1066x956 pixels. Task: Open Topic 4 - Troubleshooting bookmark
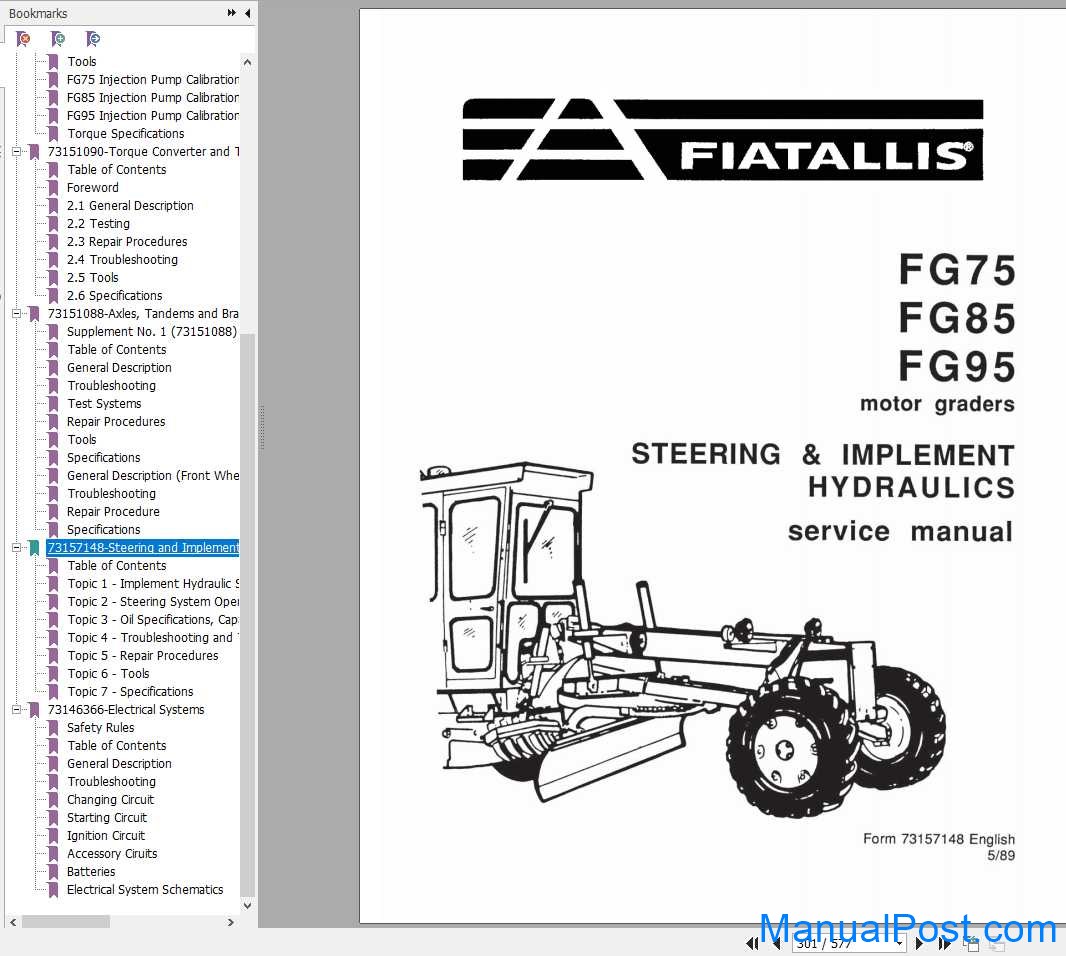click(153, 638)
